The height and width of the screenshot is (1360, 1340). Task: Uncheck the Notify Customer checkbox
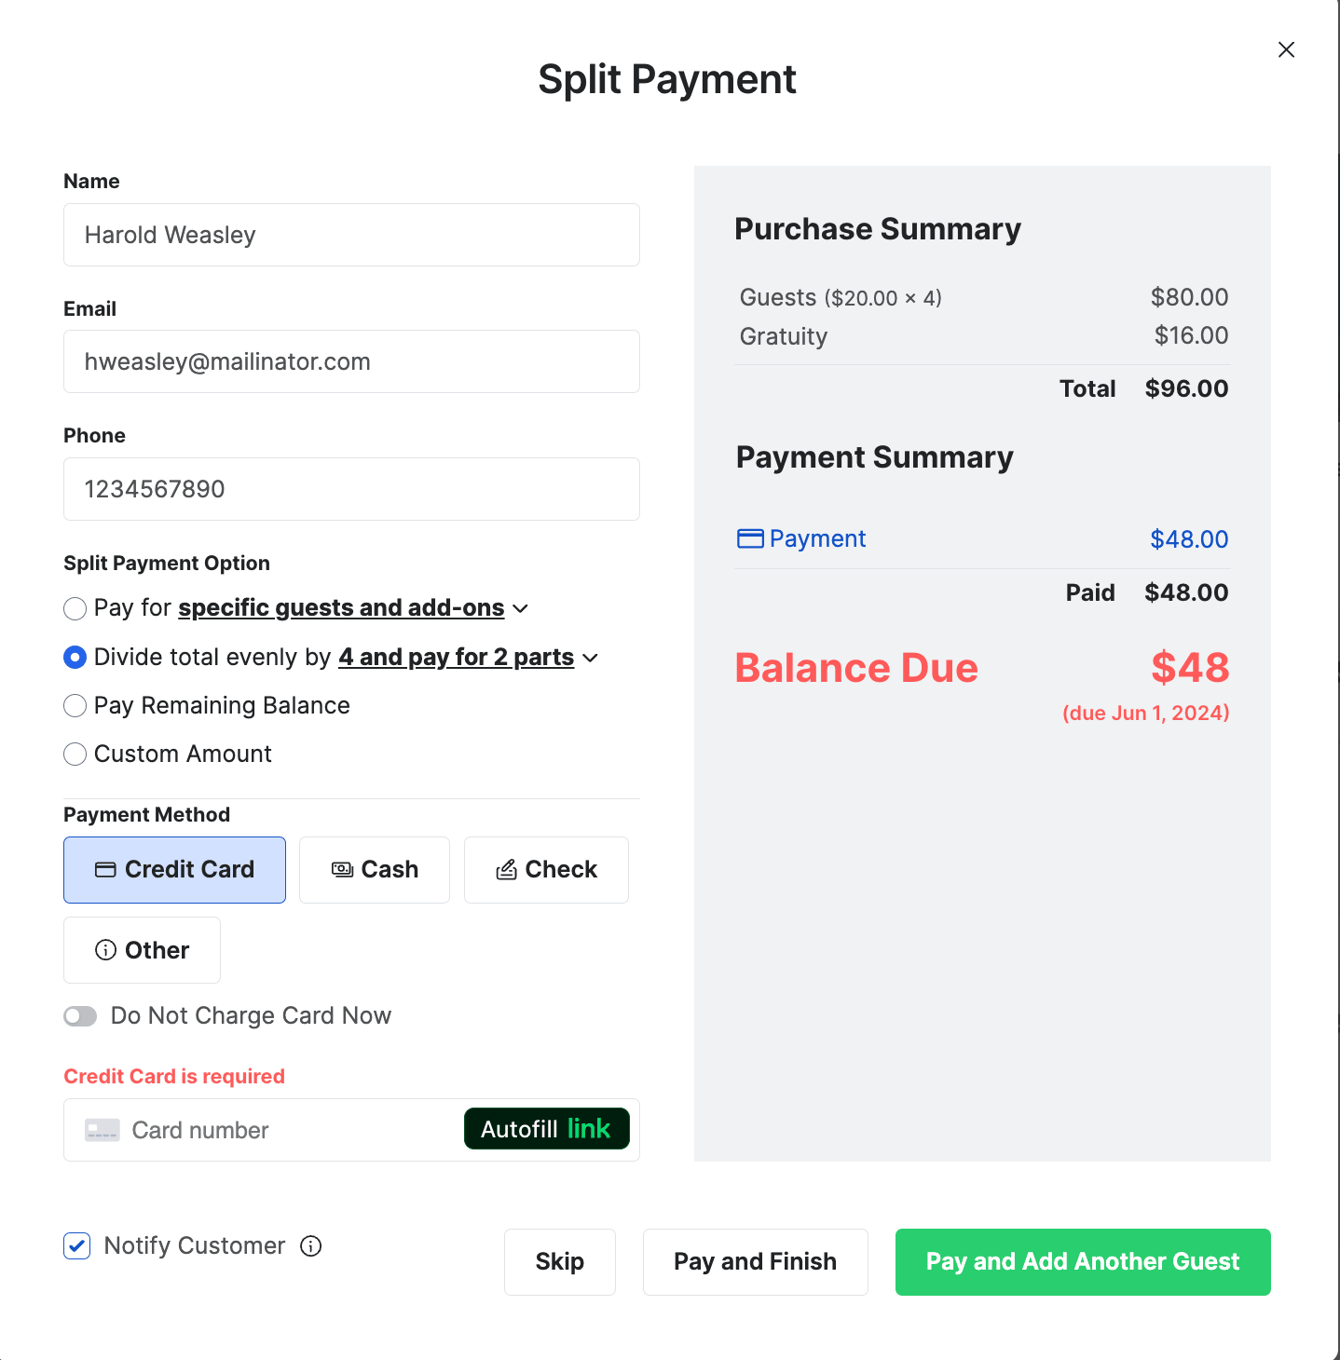(77, 1246)
